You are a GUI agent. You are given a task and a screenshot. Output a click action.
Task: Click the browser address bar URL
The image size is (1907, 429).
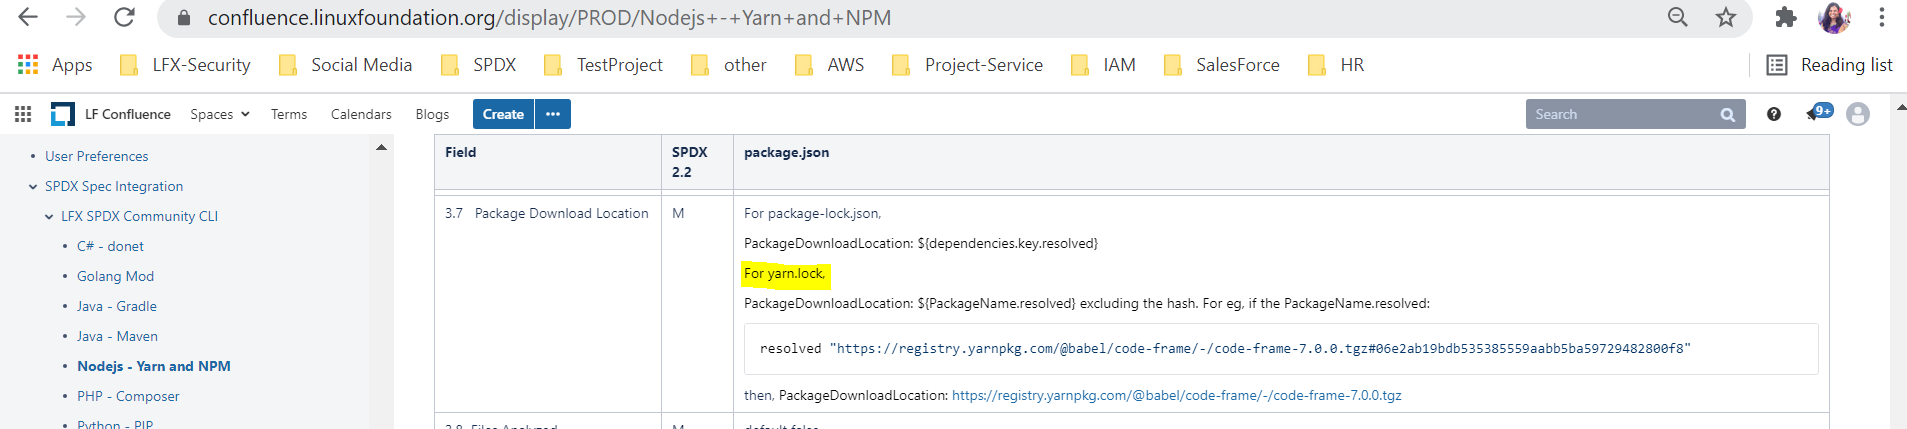point(549,18)
